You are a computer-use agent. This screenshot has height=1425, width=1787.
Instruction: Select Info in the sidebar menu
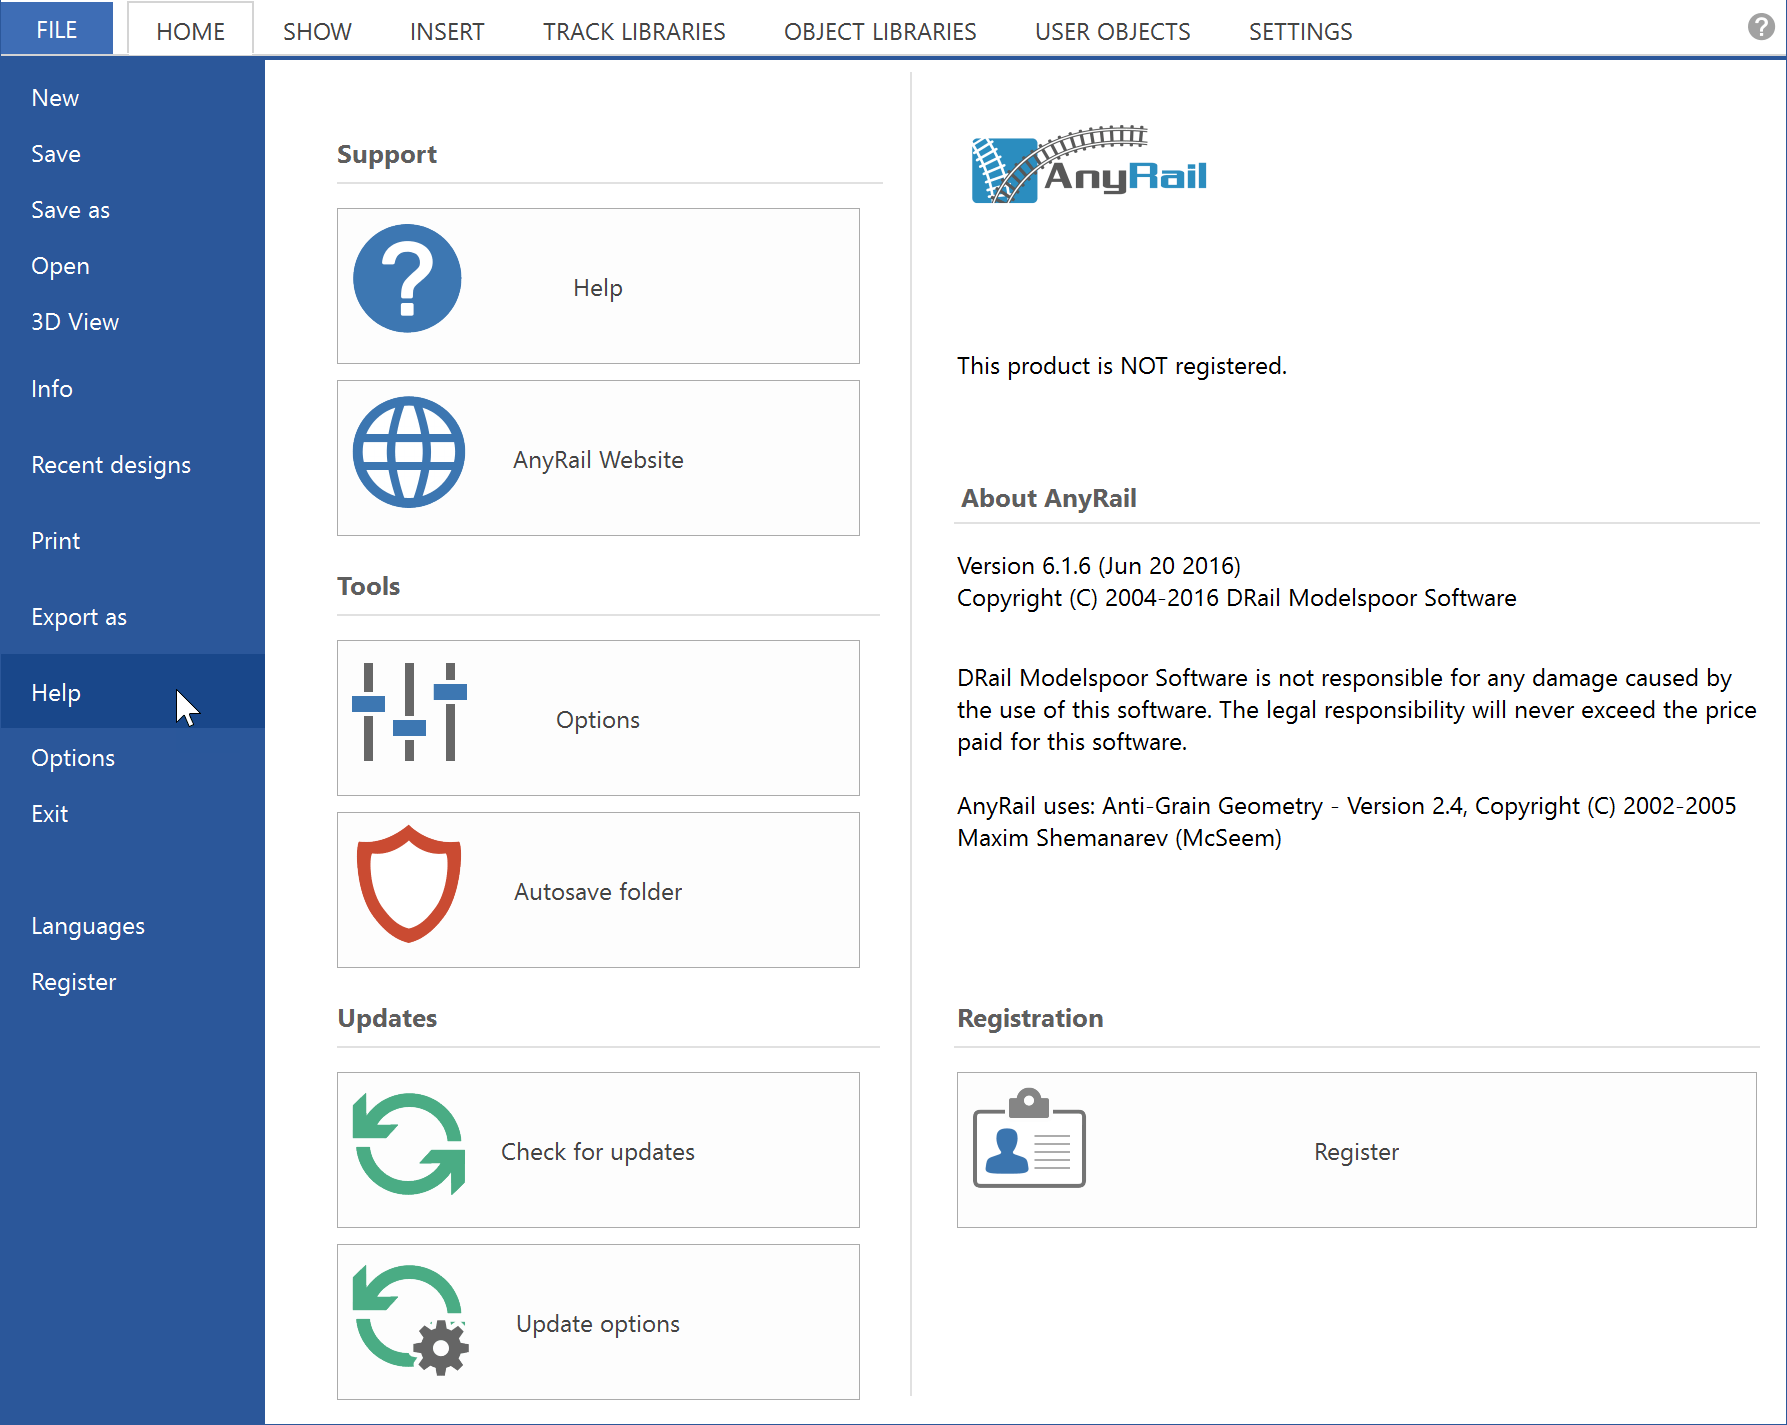[x=133, y=389]
